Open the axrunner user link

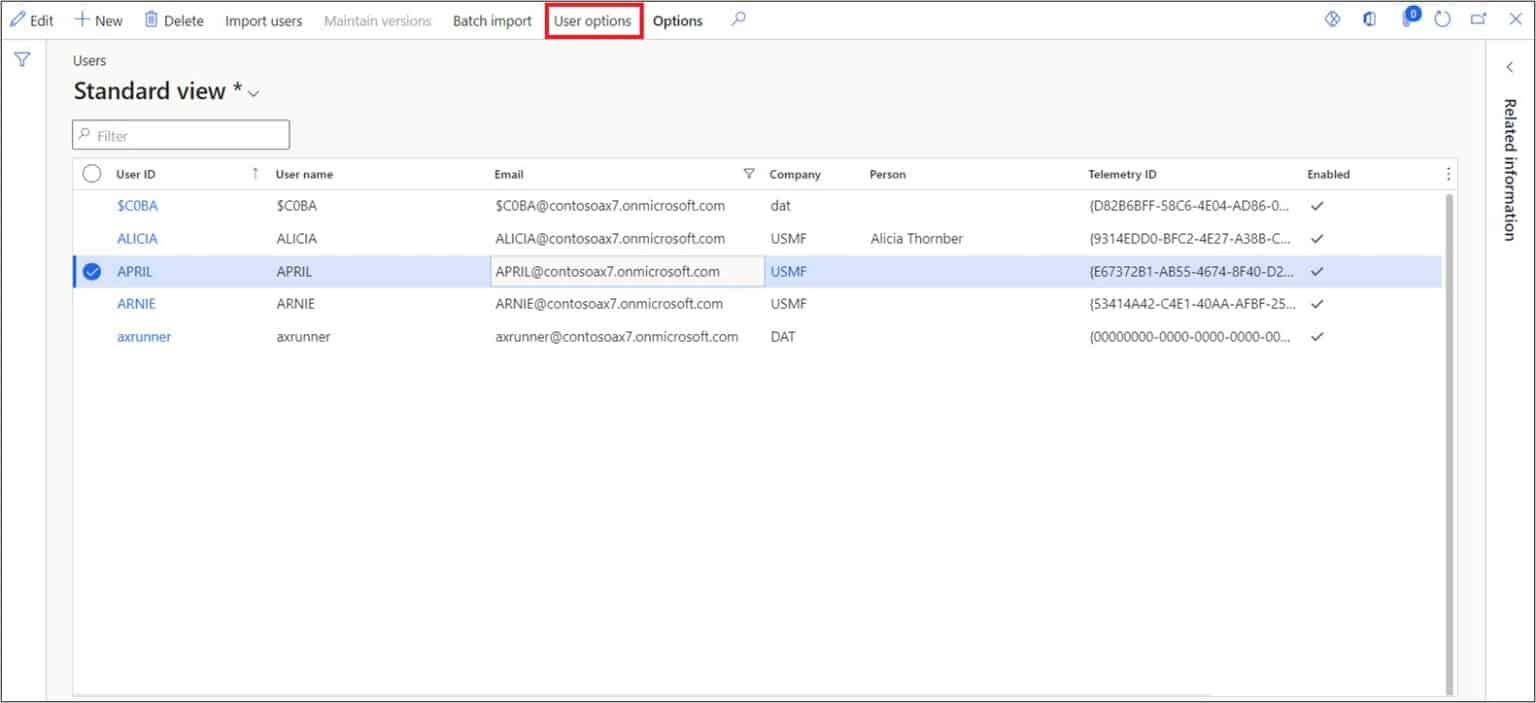pos(143,336)
